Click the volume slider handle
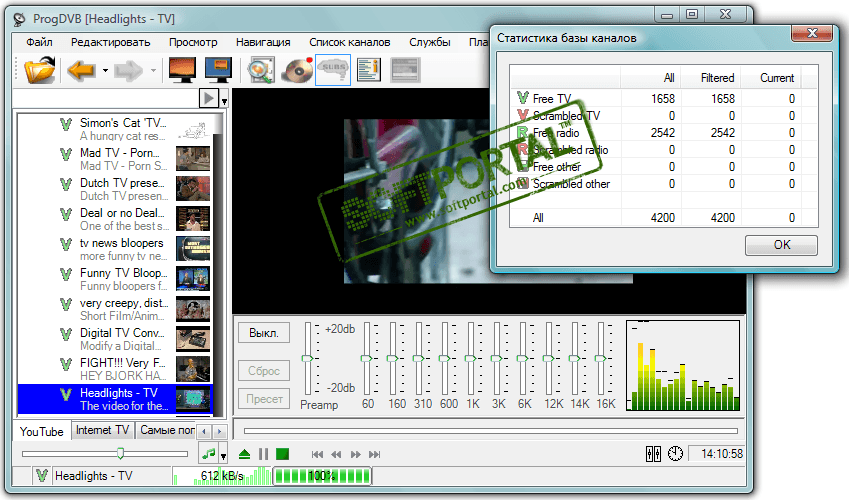849x500 pixels. pos(120,453)
